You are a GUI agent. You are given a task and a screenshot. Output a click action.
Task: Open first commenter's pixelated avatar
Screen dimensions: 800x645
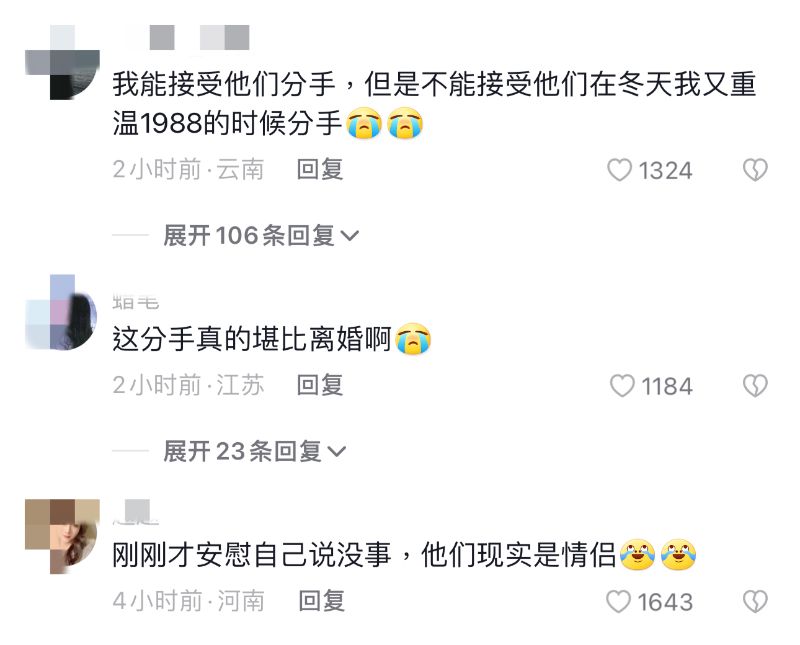tap(62, 62)
